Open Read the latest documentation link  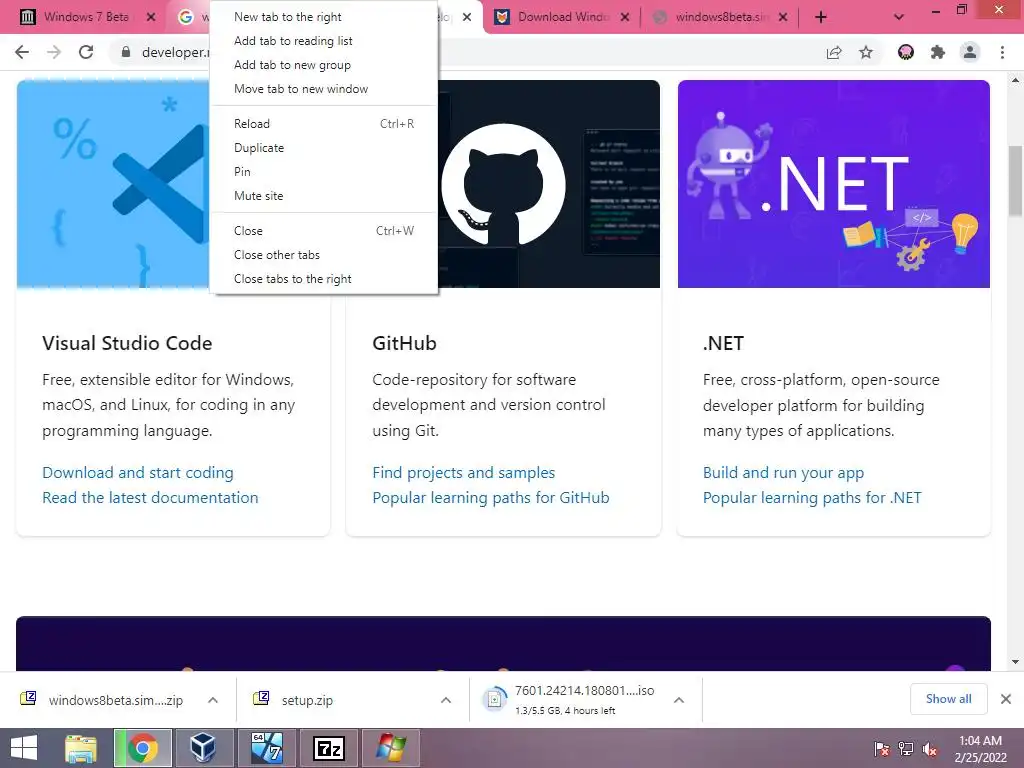[x=150, y=498]
